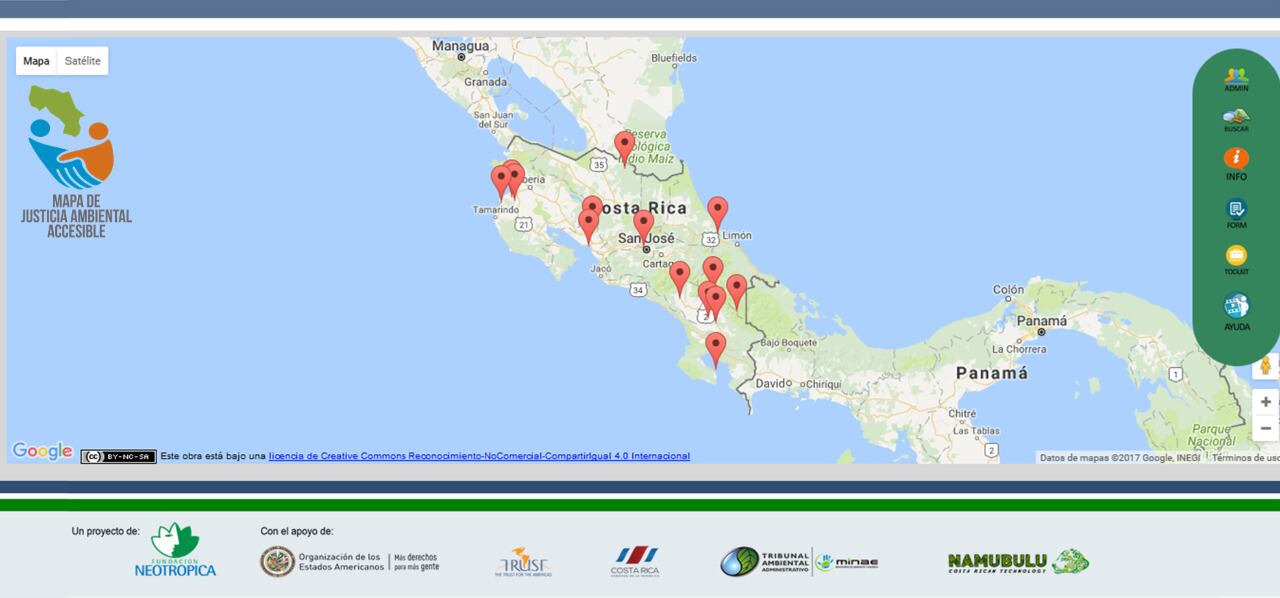The image size is (1280, 598).
Task: Open the yellow TOOLKIT icon
Action: 1236,258
